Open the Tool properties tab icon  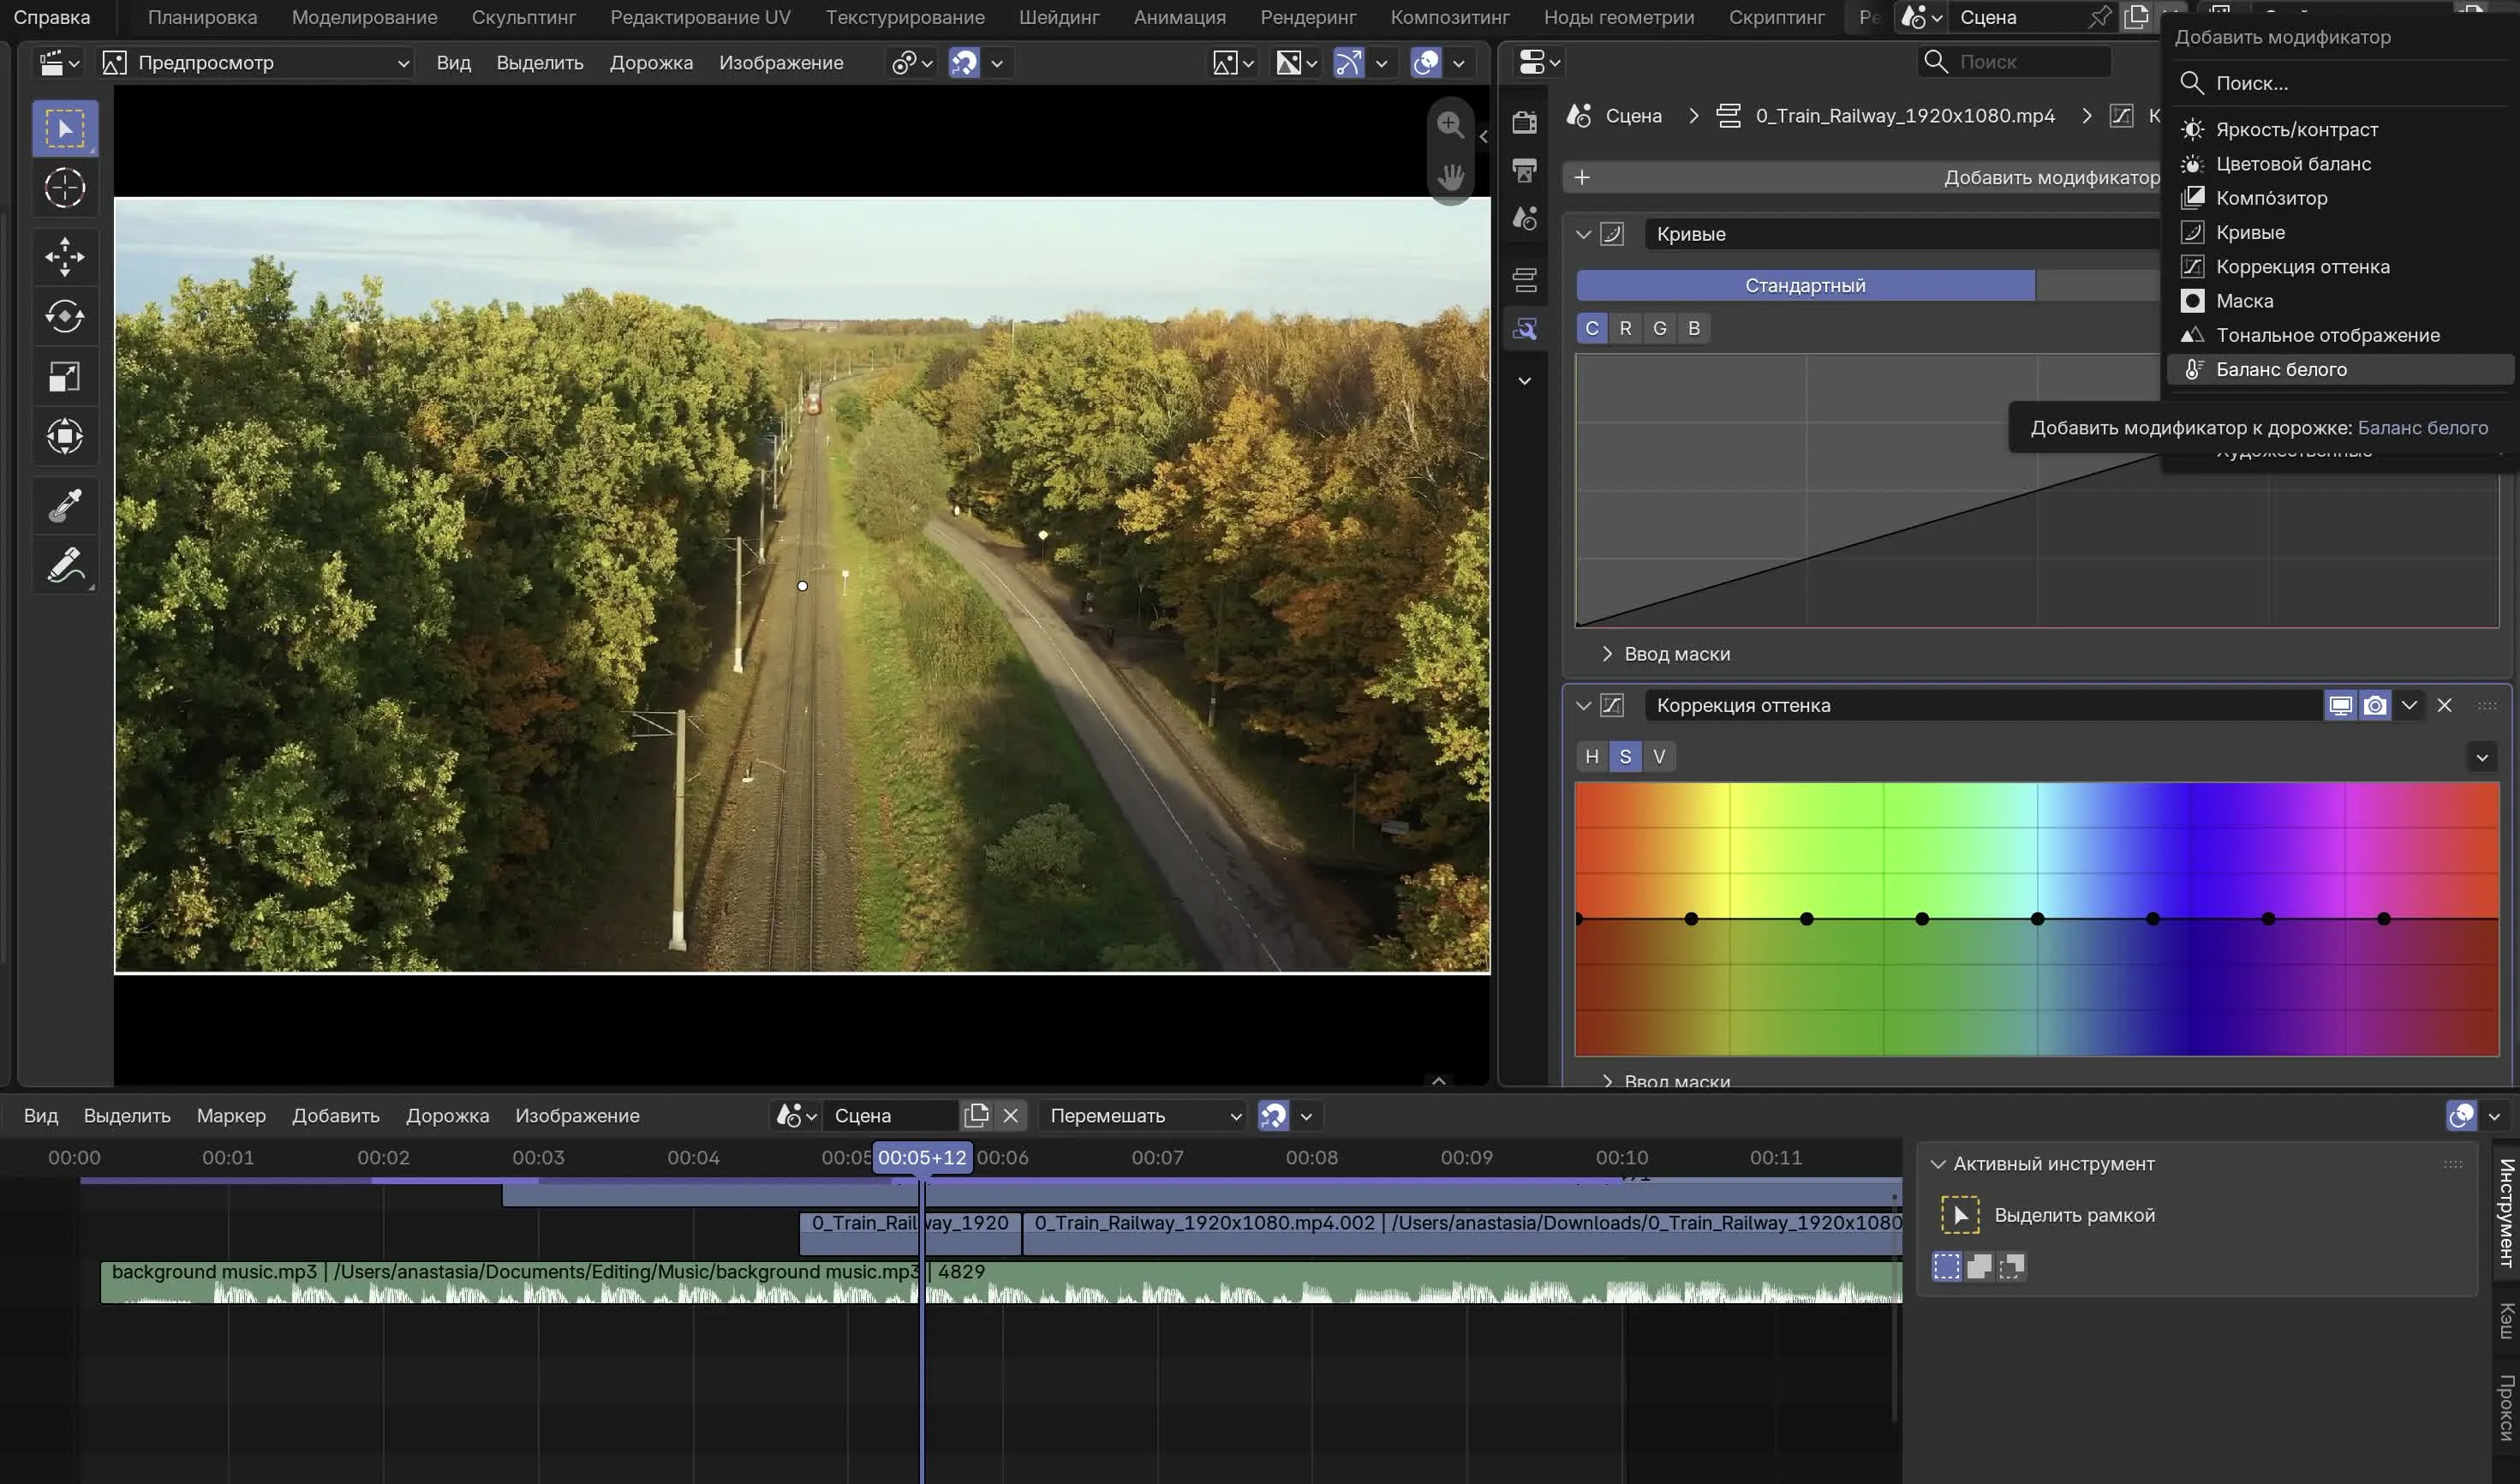pyautogui.click(x=1525, y=122)
